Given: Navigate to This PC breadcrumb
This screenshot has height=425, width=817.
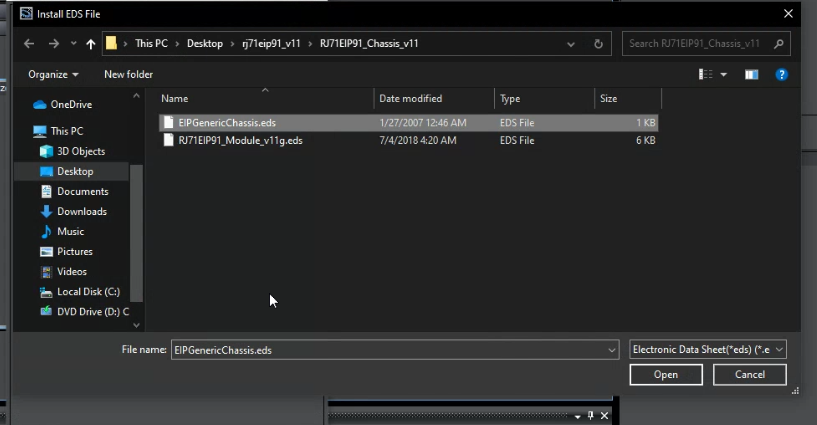Looking at the screenshot, I should tap(151, 43).
